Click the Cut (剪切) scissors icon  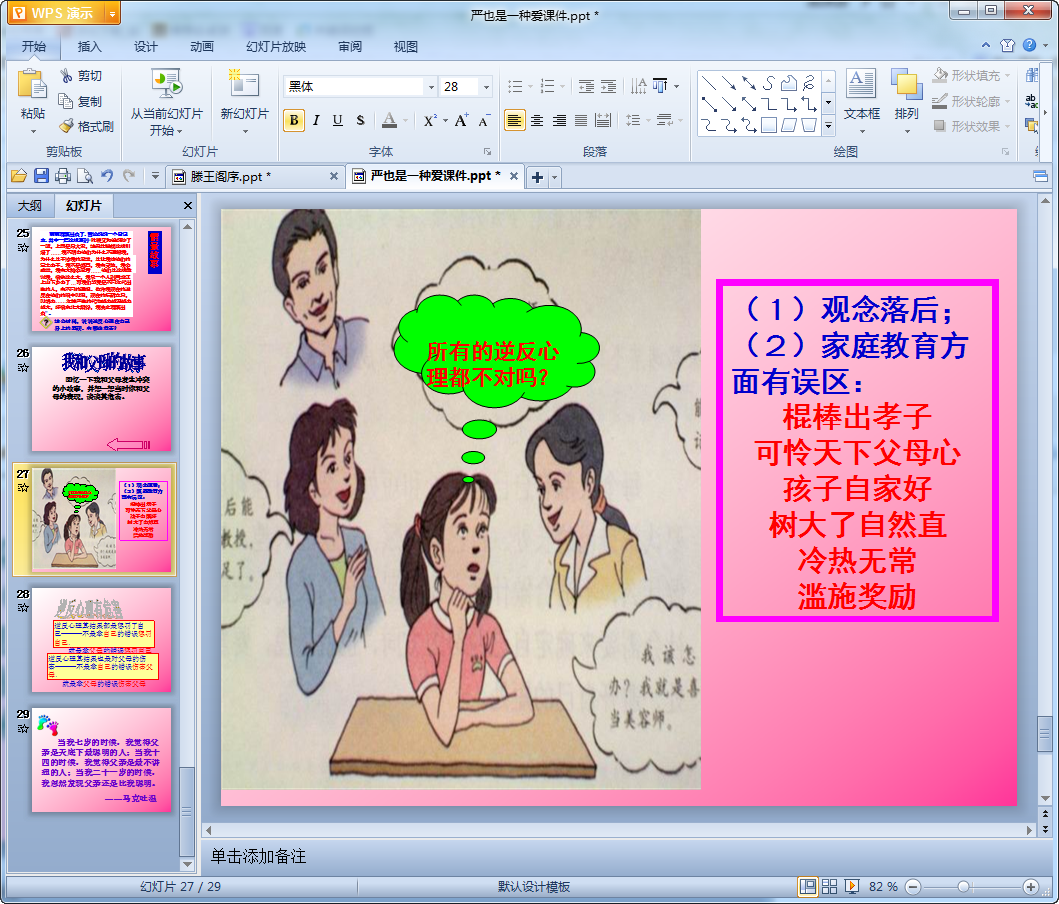pyautogui.click(x=66, y=76)
